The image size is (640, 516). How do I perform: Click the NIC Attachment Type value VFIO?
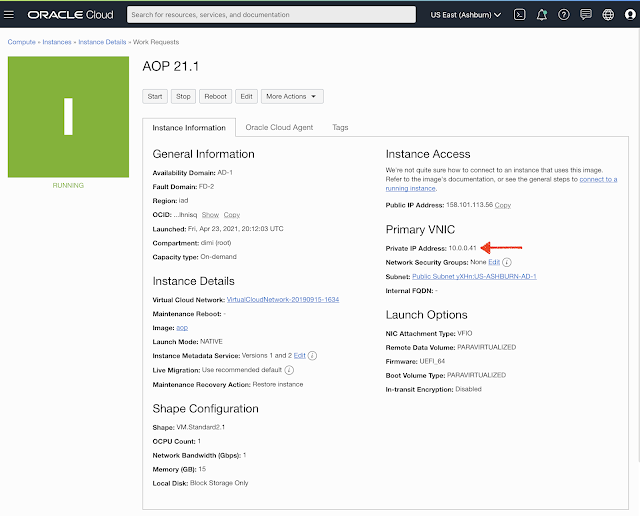(464, 334)
